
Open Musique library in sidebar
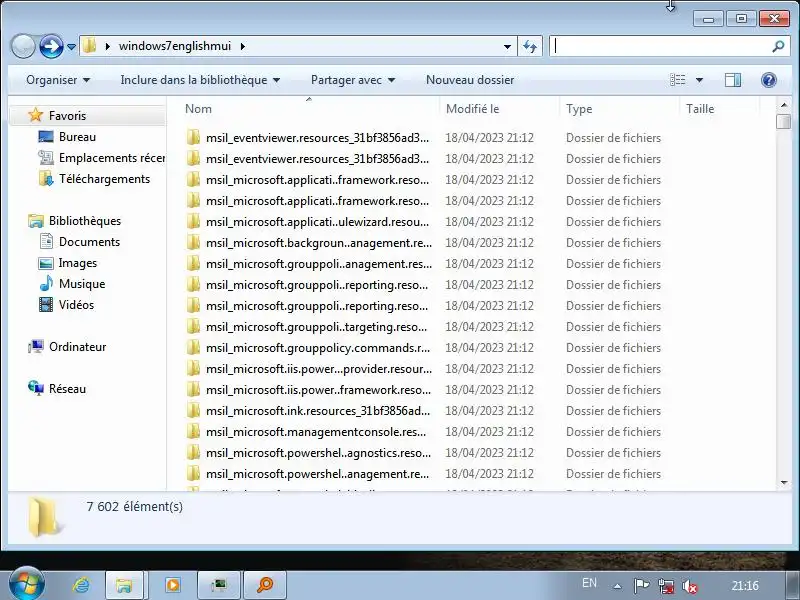[x=82, y=284]
